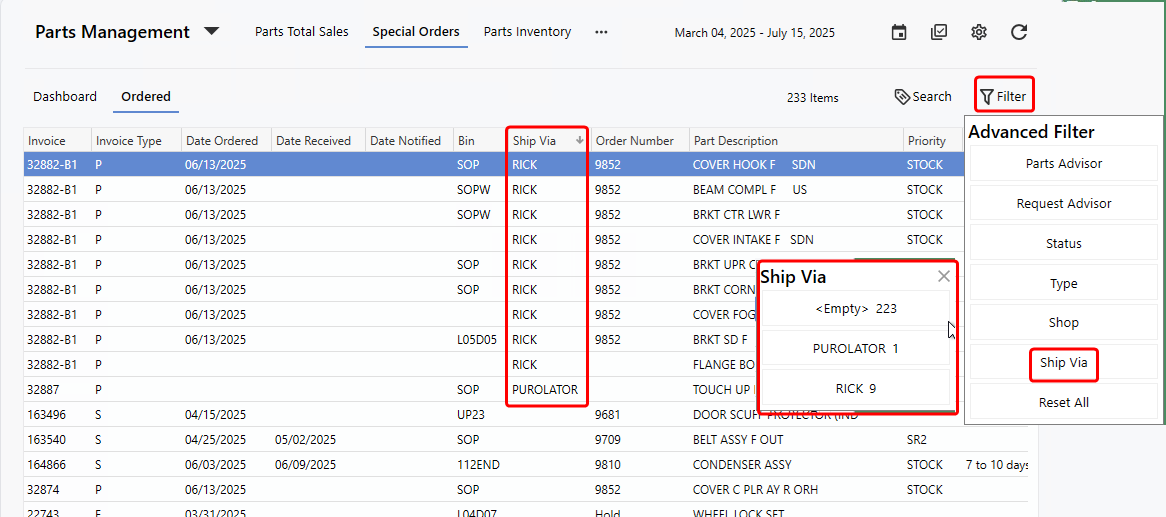Select the Status filter option
This screenshot has height=517, width=1166.
pyautogui.click(x=1063, y=243)
